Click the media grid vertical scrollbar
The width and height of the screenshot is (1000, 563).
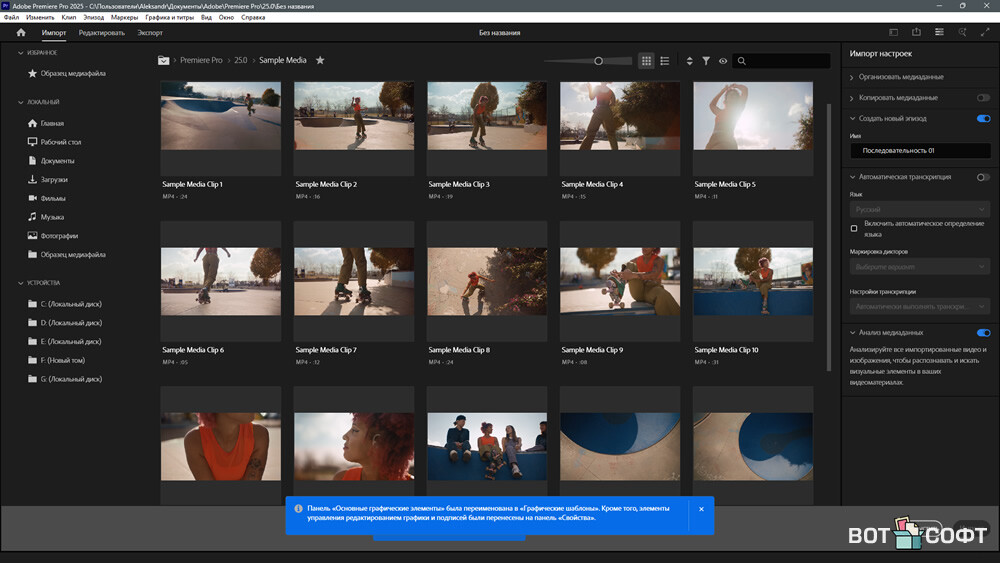tap(829, 236)
